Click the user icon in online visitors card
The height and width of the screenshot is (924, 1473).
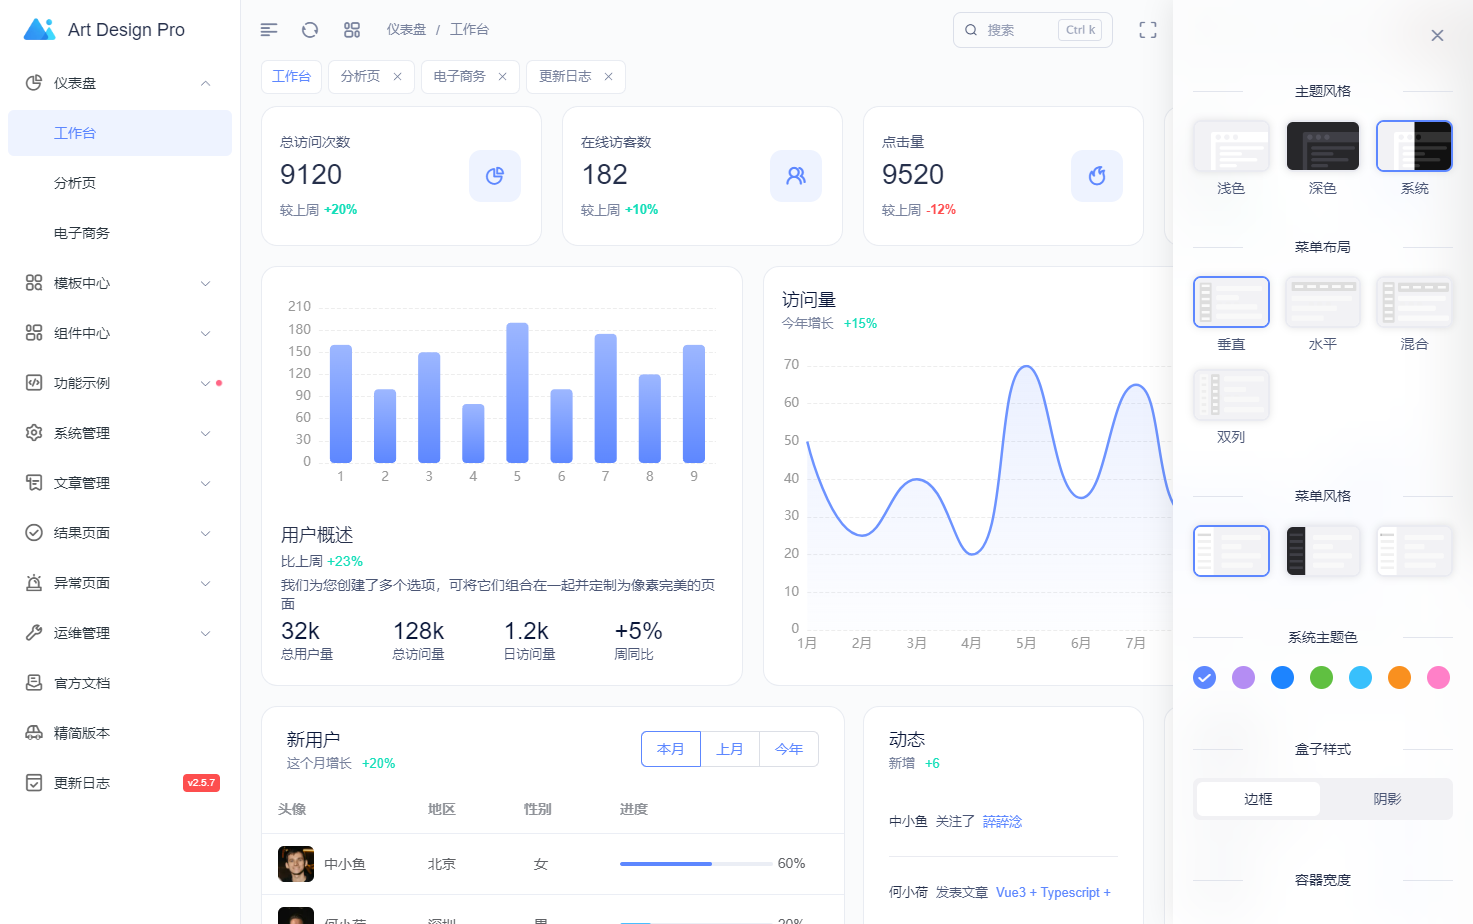pyautogui.click(x=796, y=176)
